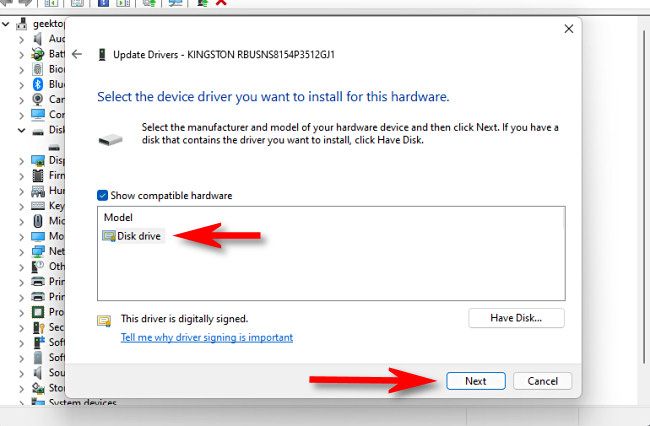Screen dimensions: 650x426
Task: Collapse the Disk drives tree node
Action: tap(20, 130)
